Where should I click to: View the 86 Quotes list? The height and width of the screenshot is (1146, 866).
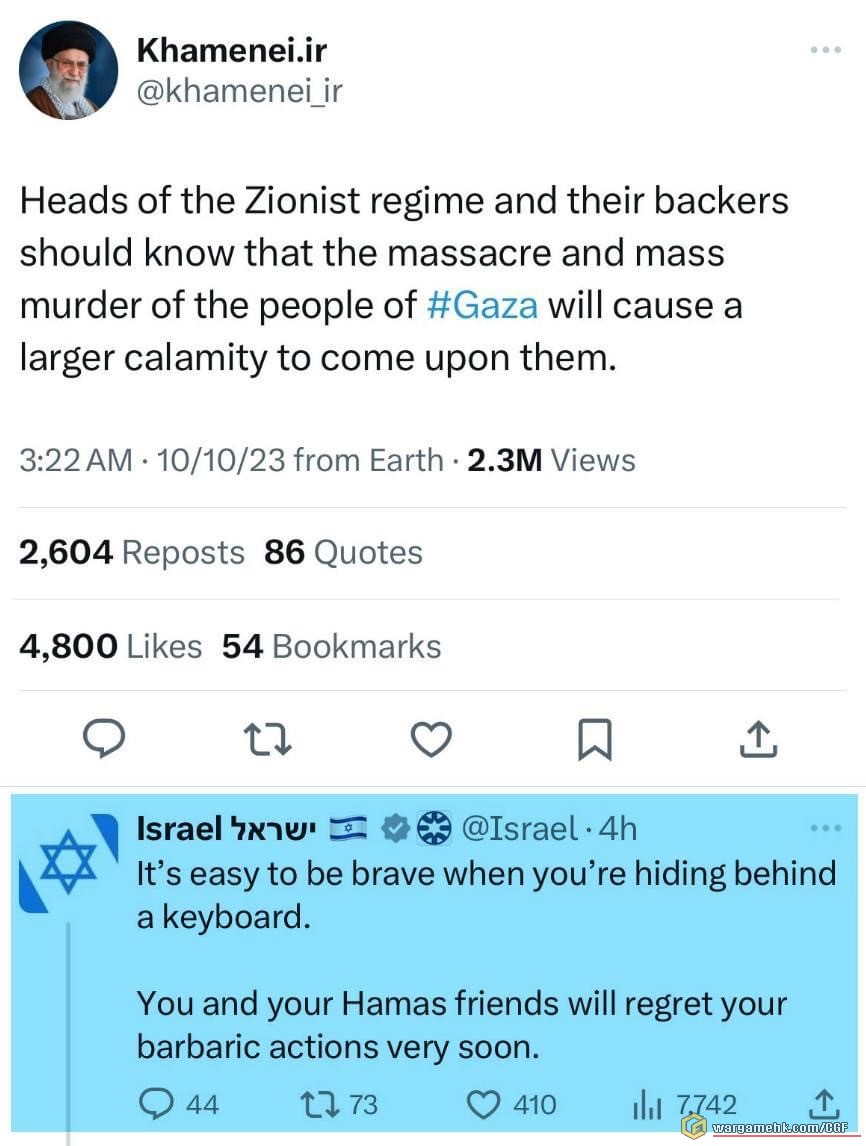coord(343,553)
